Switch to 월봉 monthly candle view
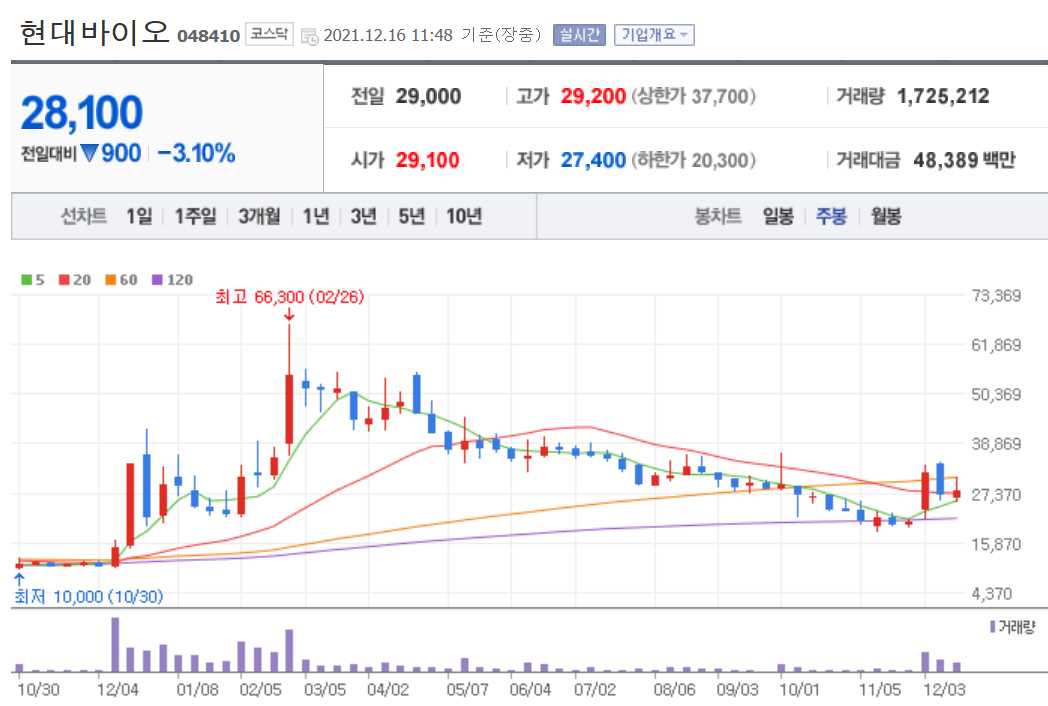Screen dimensions: 1048x706 (x=886, y=215)
